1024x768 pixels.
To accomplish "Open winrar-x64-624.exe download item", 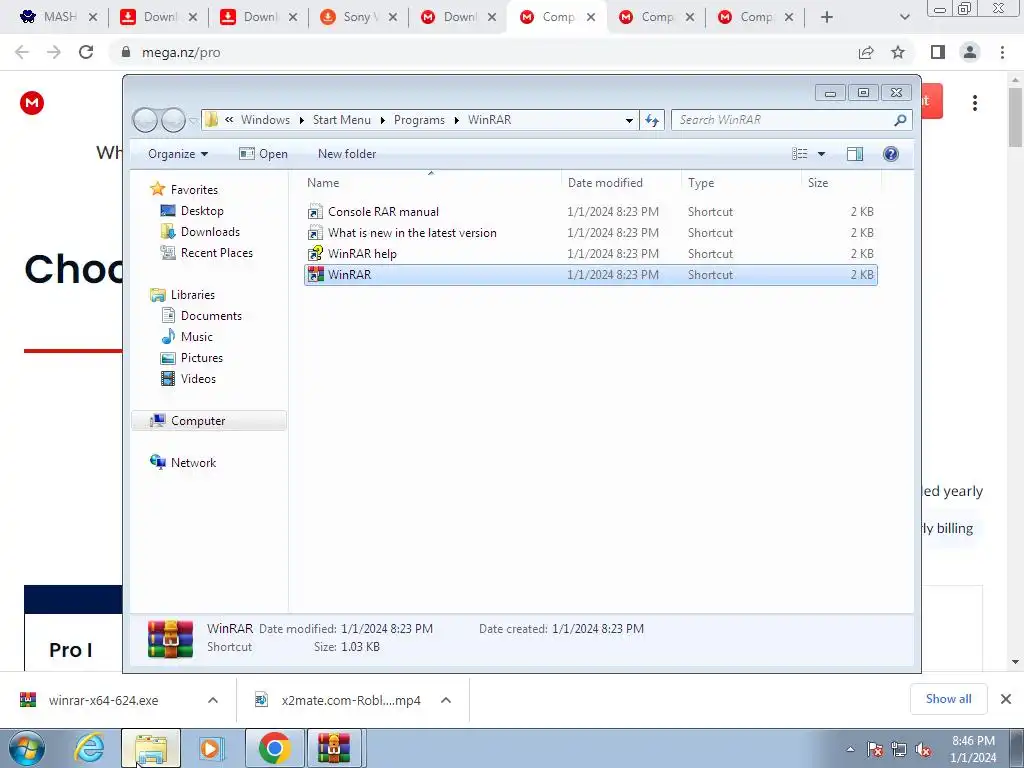I will click(103, 700).
